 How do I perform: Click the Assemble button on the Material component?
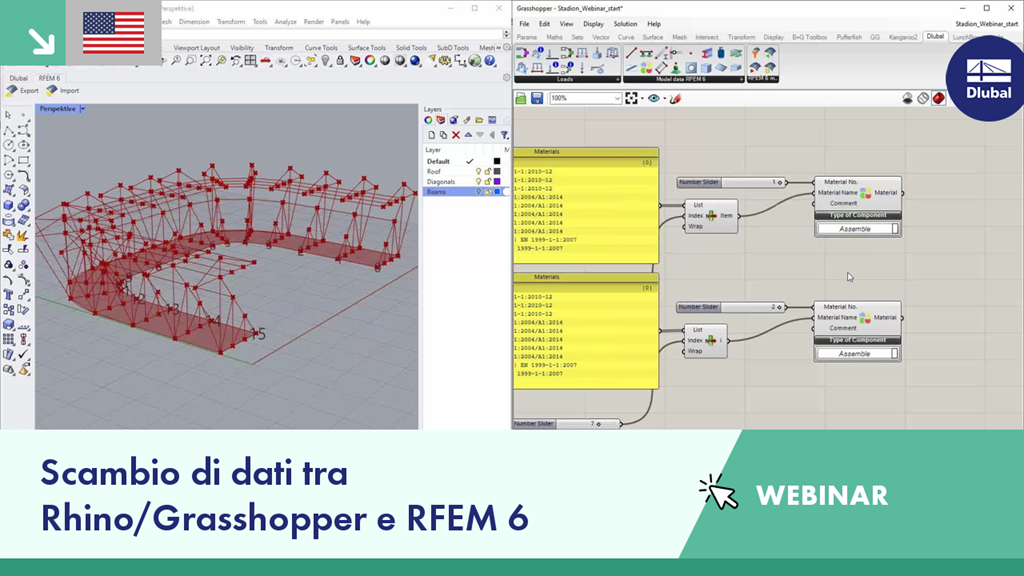click(x=856, y=228)
